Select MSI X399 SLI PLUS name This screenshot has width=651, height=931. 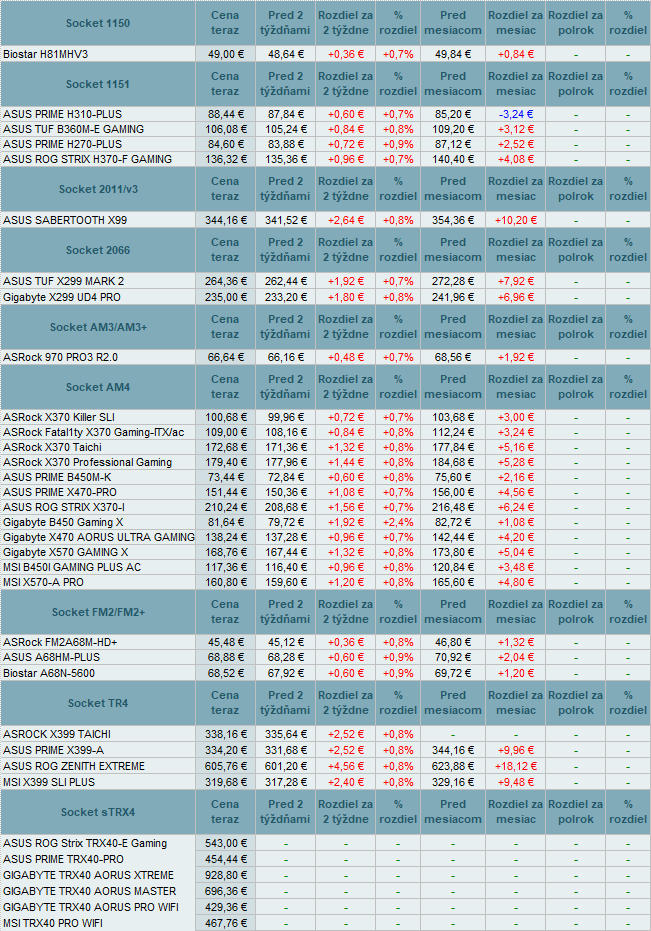click(x=49, y=783)
